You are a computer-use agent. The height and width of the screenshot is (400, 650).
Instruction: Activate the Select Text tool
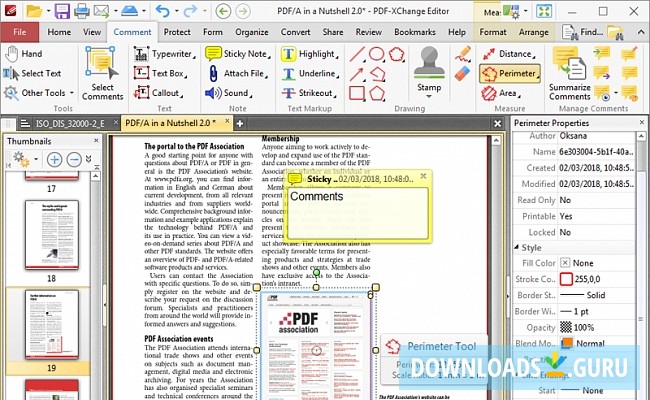tap(32, 73)
